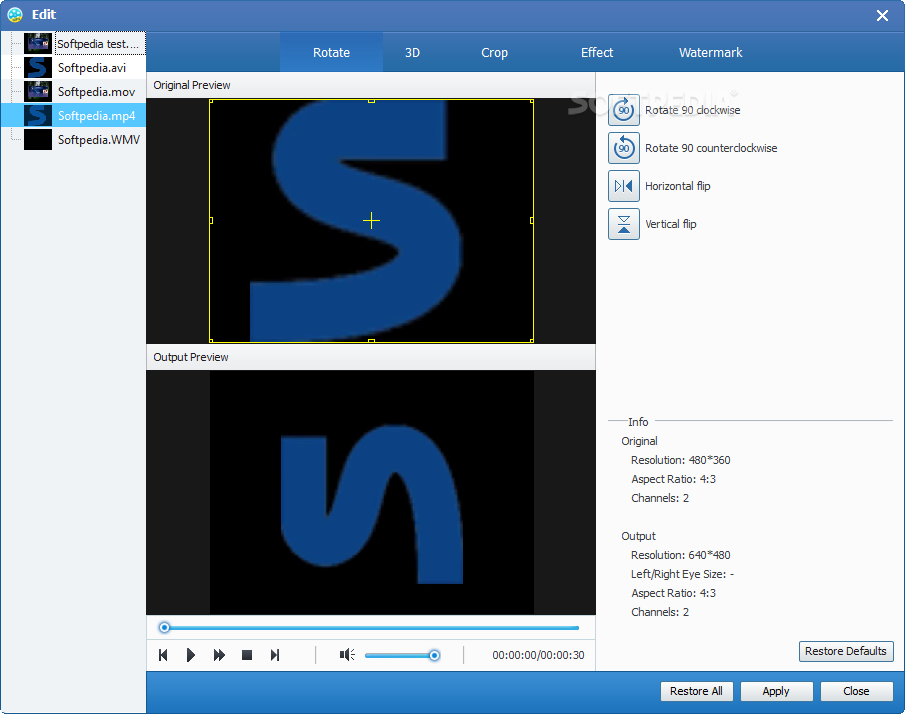The width and height of the screenshot is (905, 714).
Task: Click Restore Defaults button
Action: coord(846,651)
